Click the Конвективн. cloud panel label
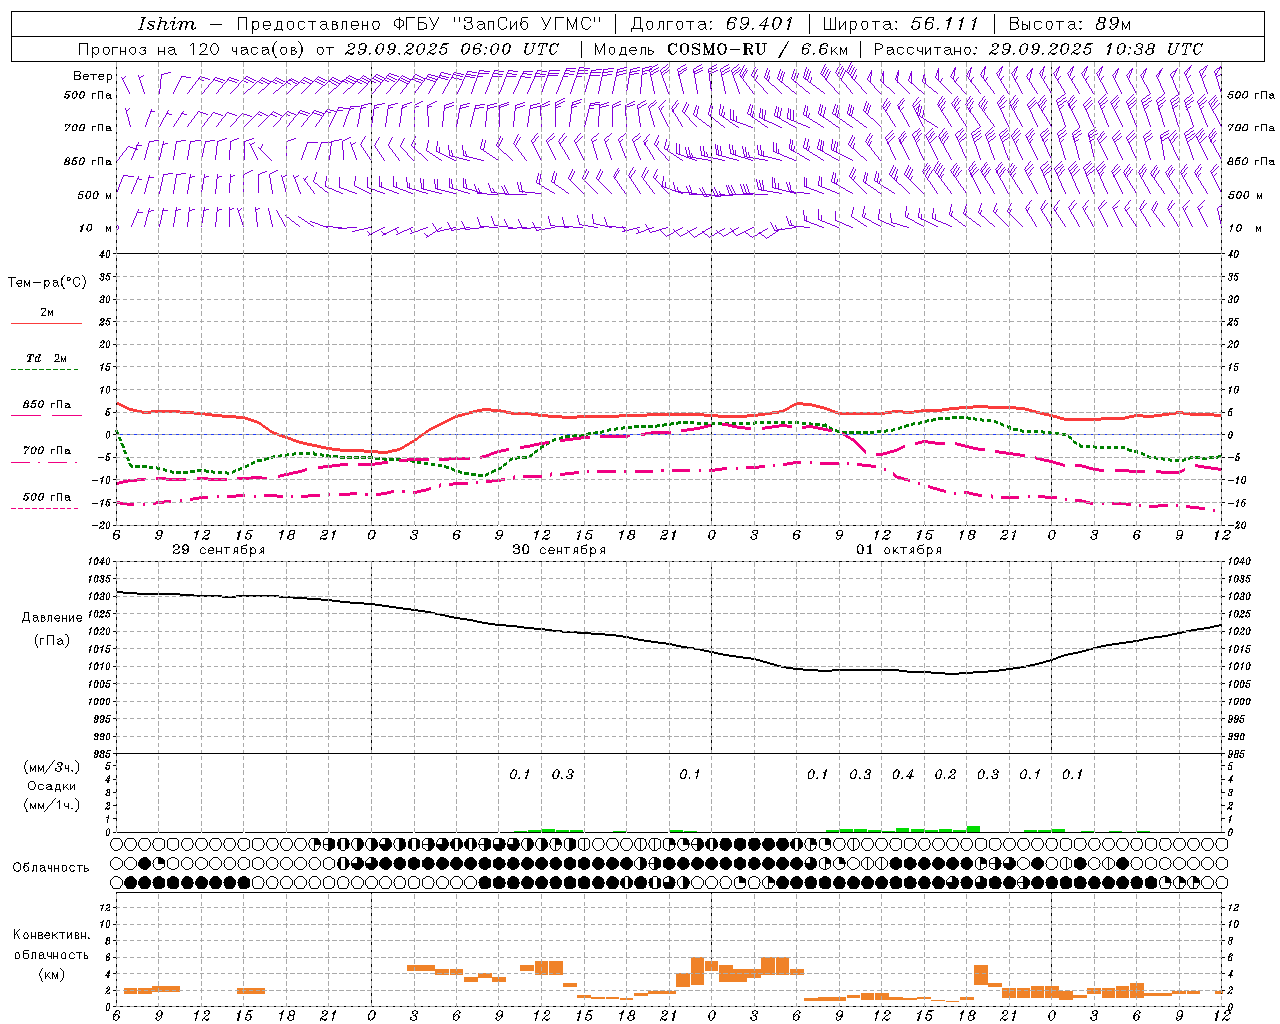This screenshot has height=1024, width=1280. tap(51, 935)
